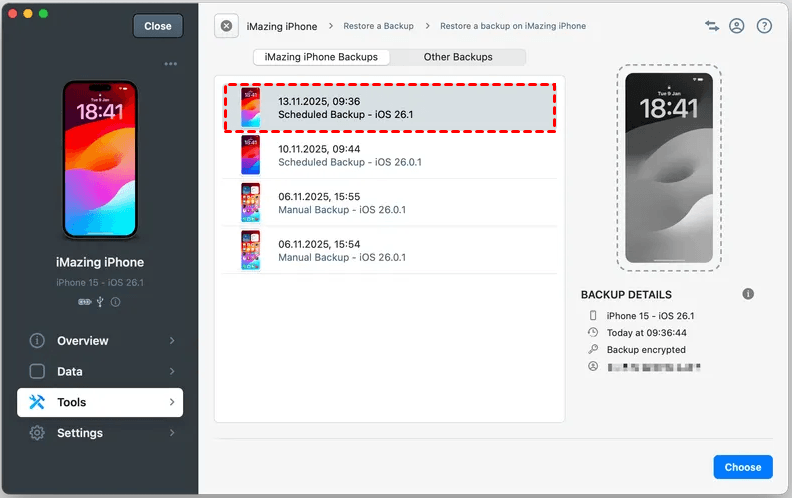Screen dimensions: 792x498
Task: Click the USB connection icon
Action: coord(100,302)
